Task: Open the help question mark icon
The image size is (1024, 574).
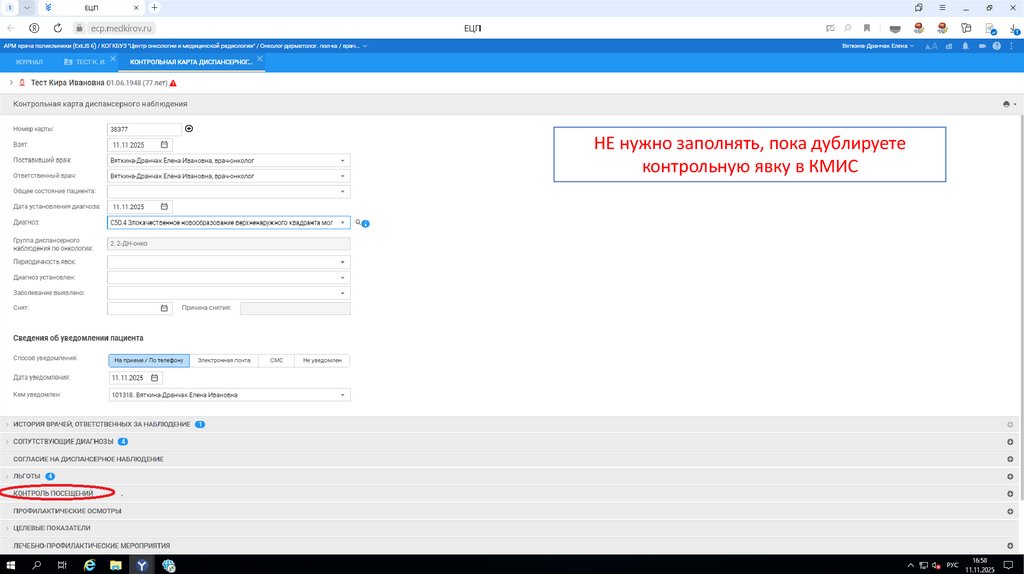Action: point(997,46)
